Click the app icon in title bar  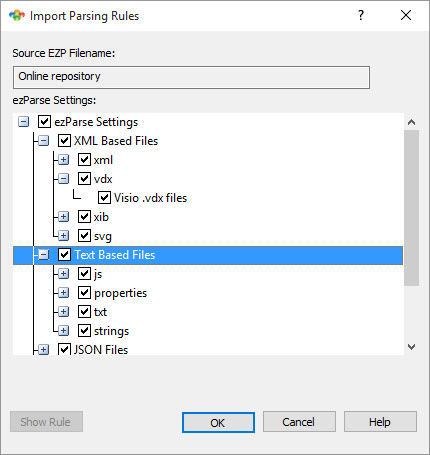coord(17,16)
